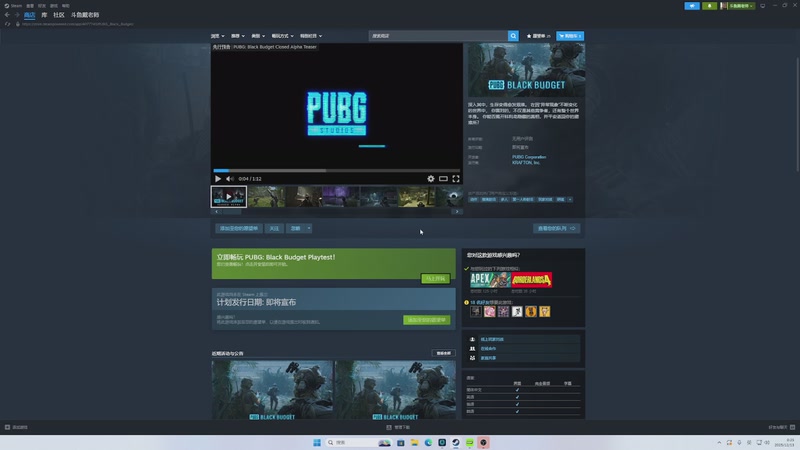Mute the trailer with the speaker icon
Screen dimensions: 800x450
click(230, 179)
